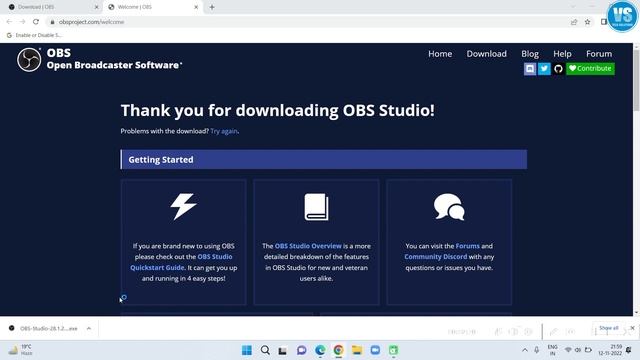Click the book overview icon
640x360 pixels.
pos(316,207)
